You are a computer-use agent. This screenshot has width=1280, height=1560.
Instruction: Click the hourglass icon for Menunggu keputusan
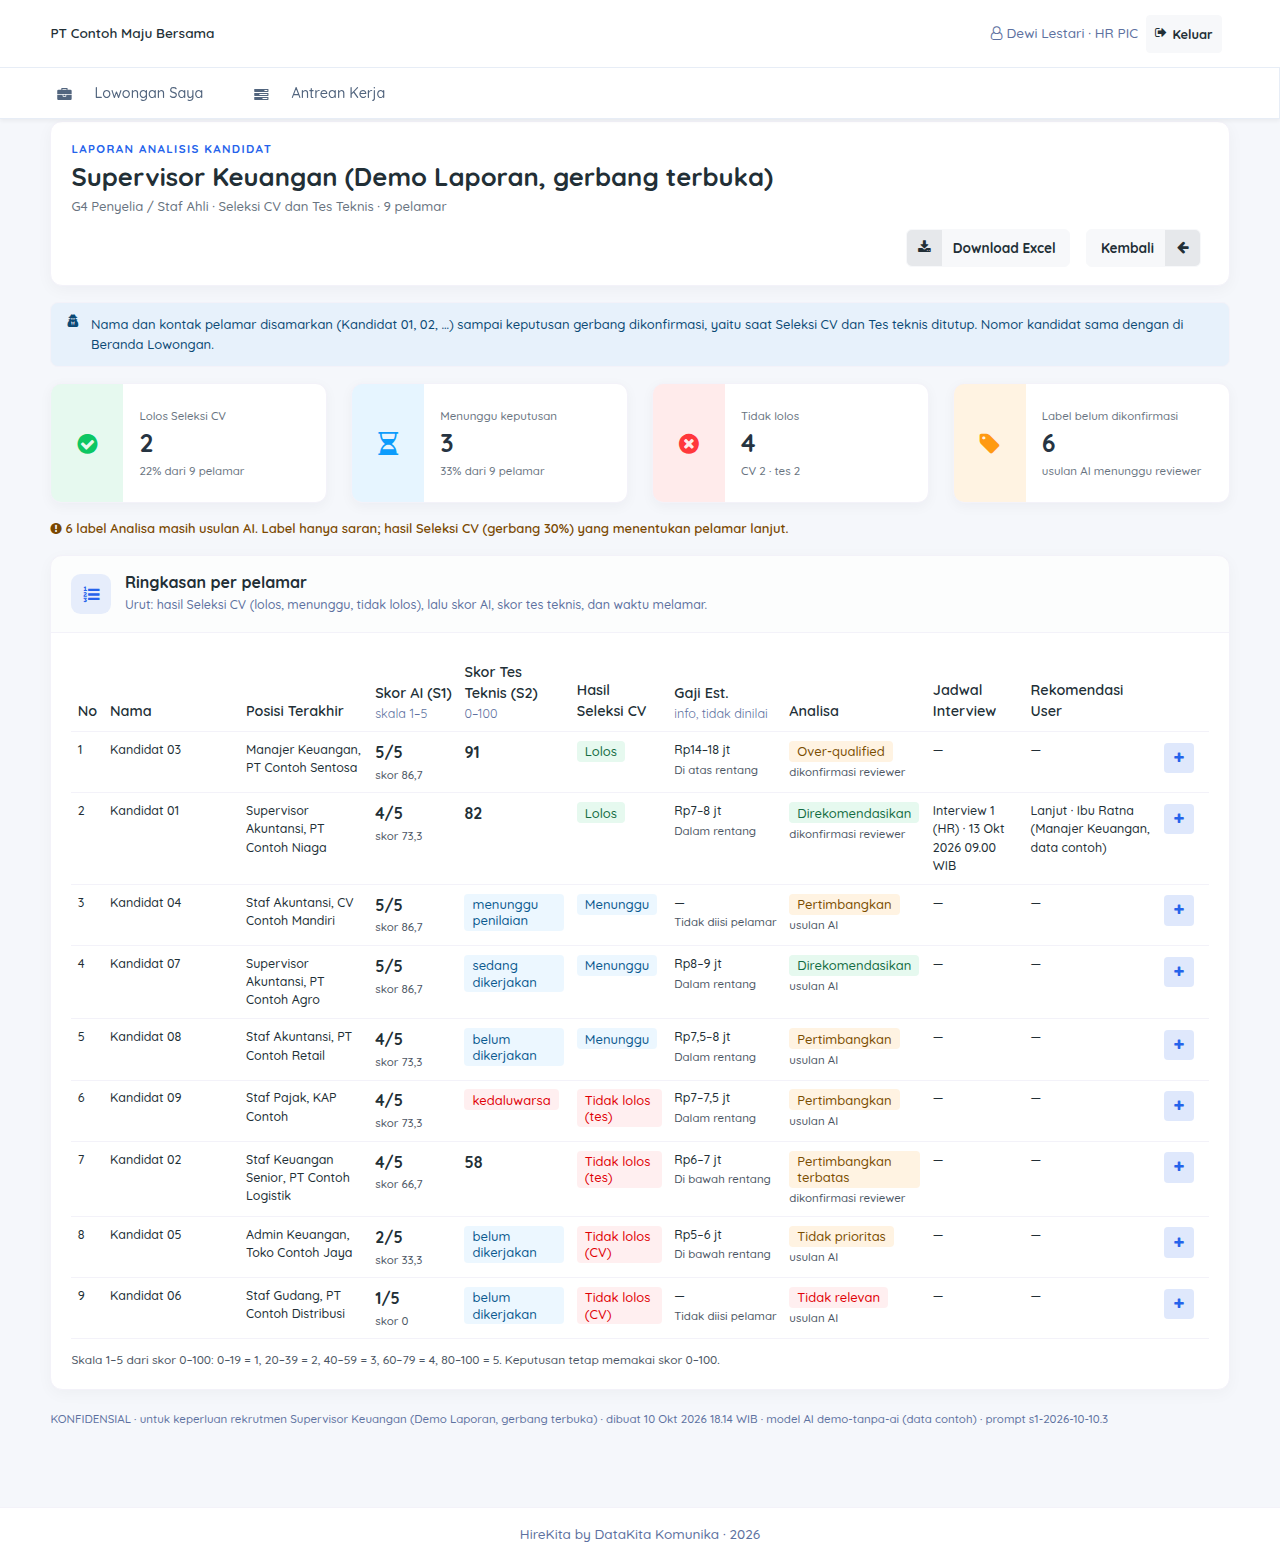coord(388,443)
